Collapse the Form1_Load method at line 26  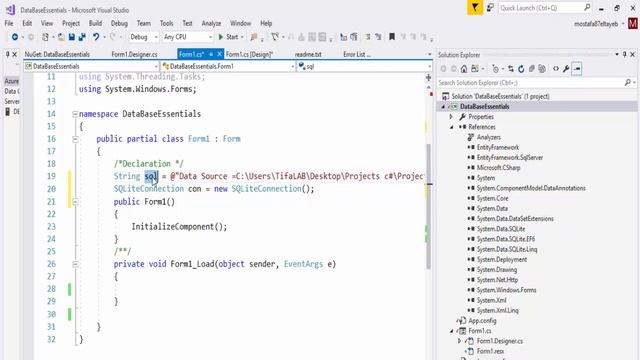tap(75, 264)
